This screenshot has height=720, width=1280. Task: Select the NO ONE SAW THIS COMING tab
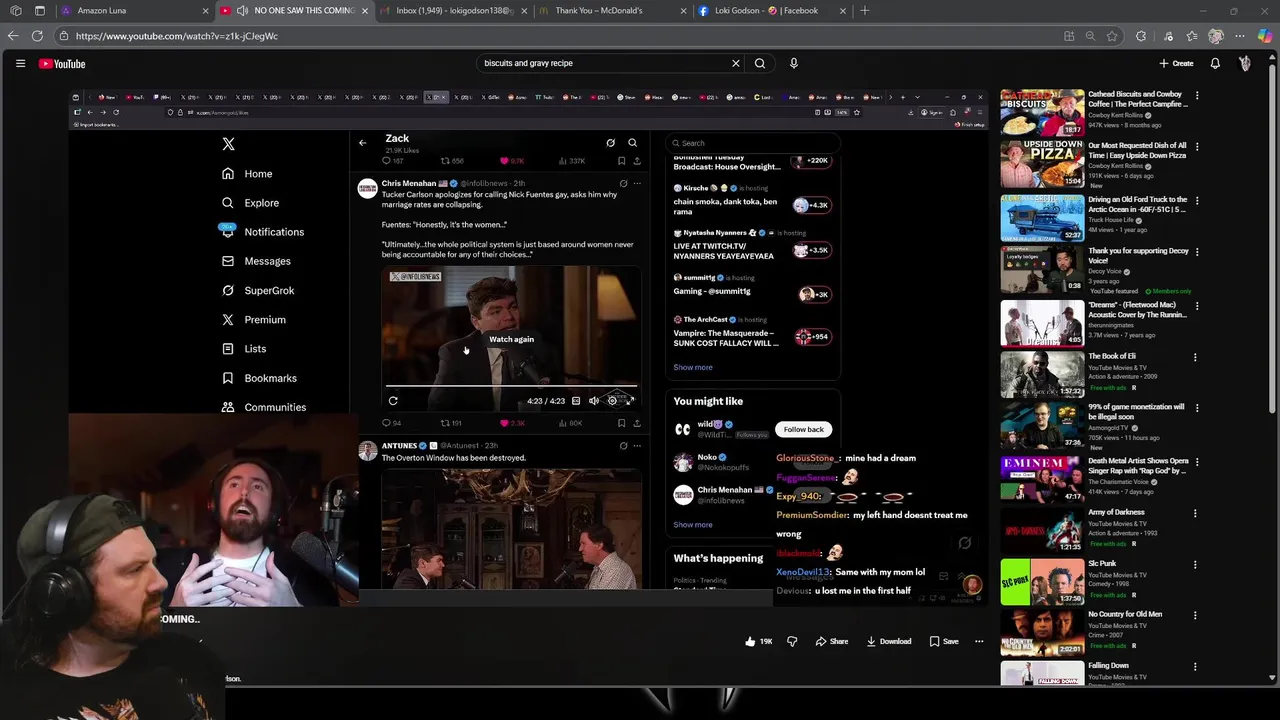[x=294, y=11]
